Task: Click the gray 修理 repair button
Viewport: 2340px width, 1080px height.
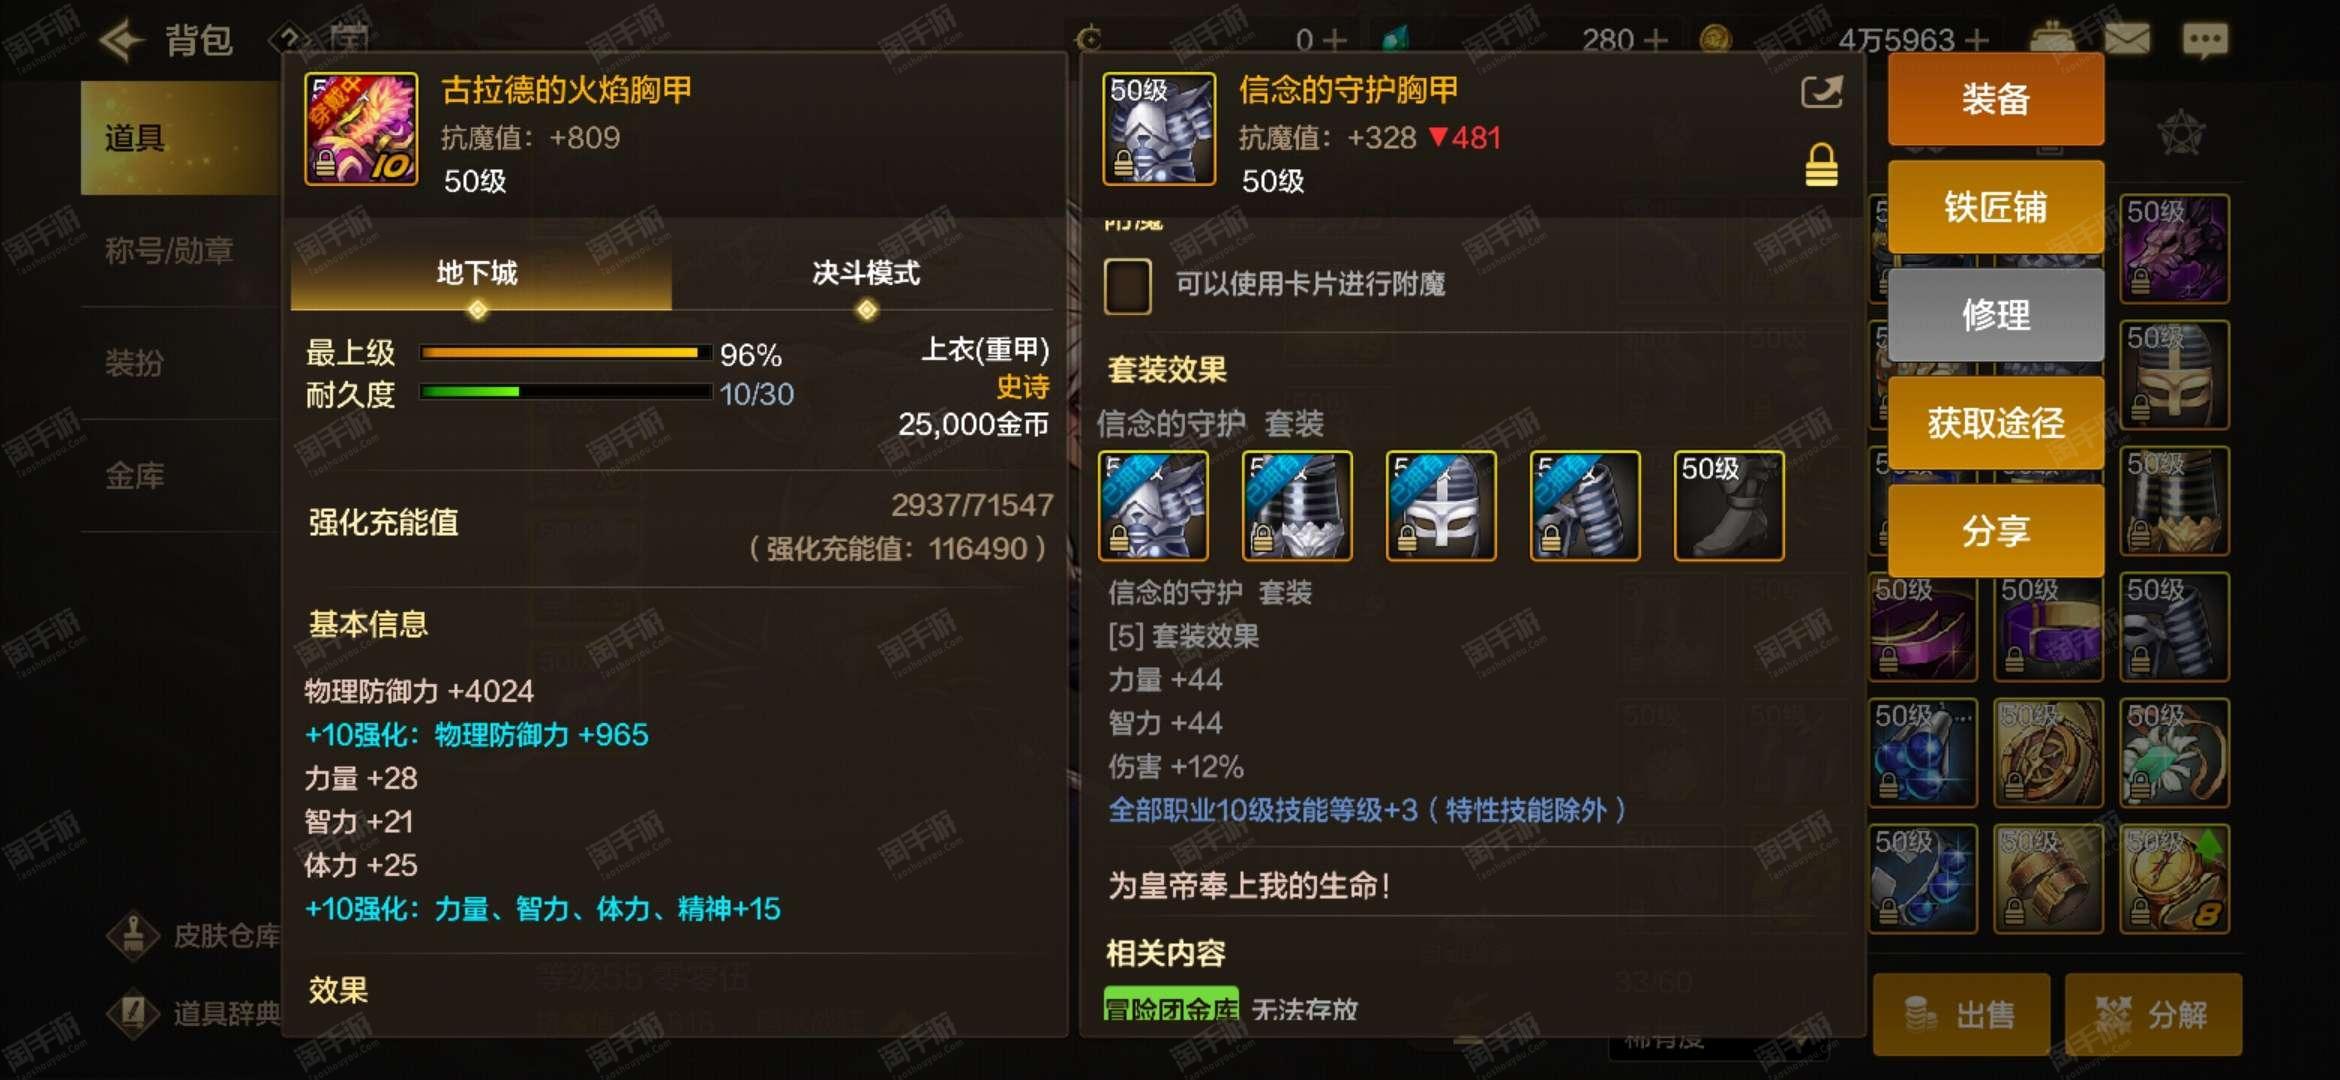Action: pos(1995,315)
